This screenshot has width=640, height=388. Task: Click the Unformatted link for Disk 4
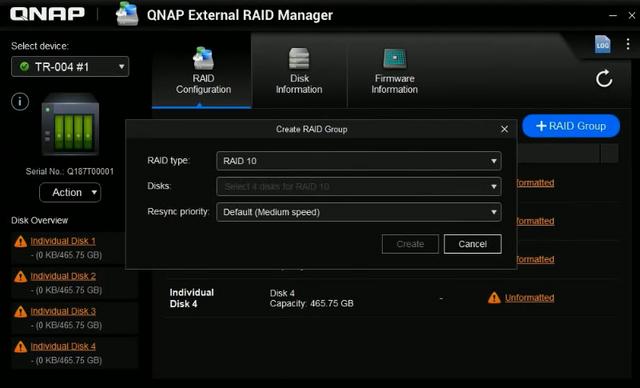coord(529,298)
